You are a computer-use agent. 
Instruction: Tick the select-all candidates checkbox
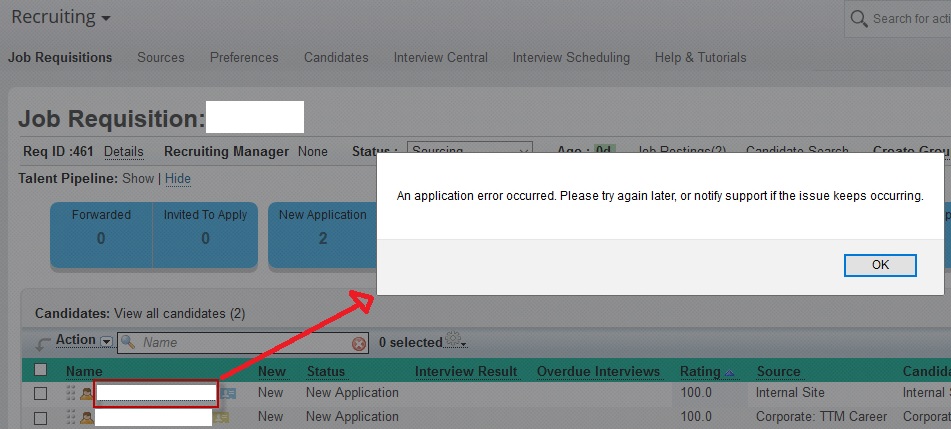(41, 370)
